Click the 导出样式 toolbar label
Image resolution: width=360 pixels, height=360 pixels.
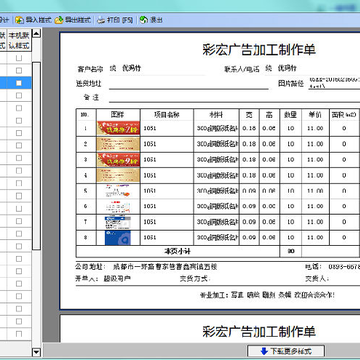click(78, 20)
